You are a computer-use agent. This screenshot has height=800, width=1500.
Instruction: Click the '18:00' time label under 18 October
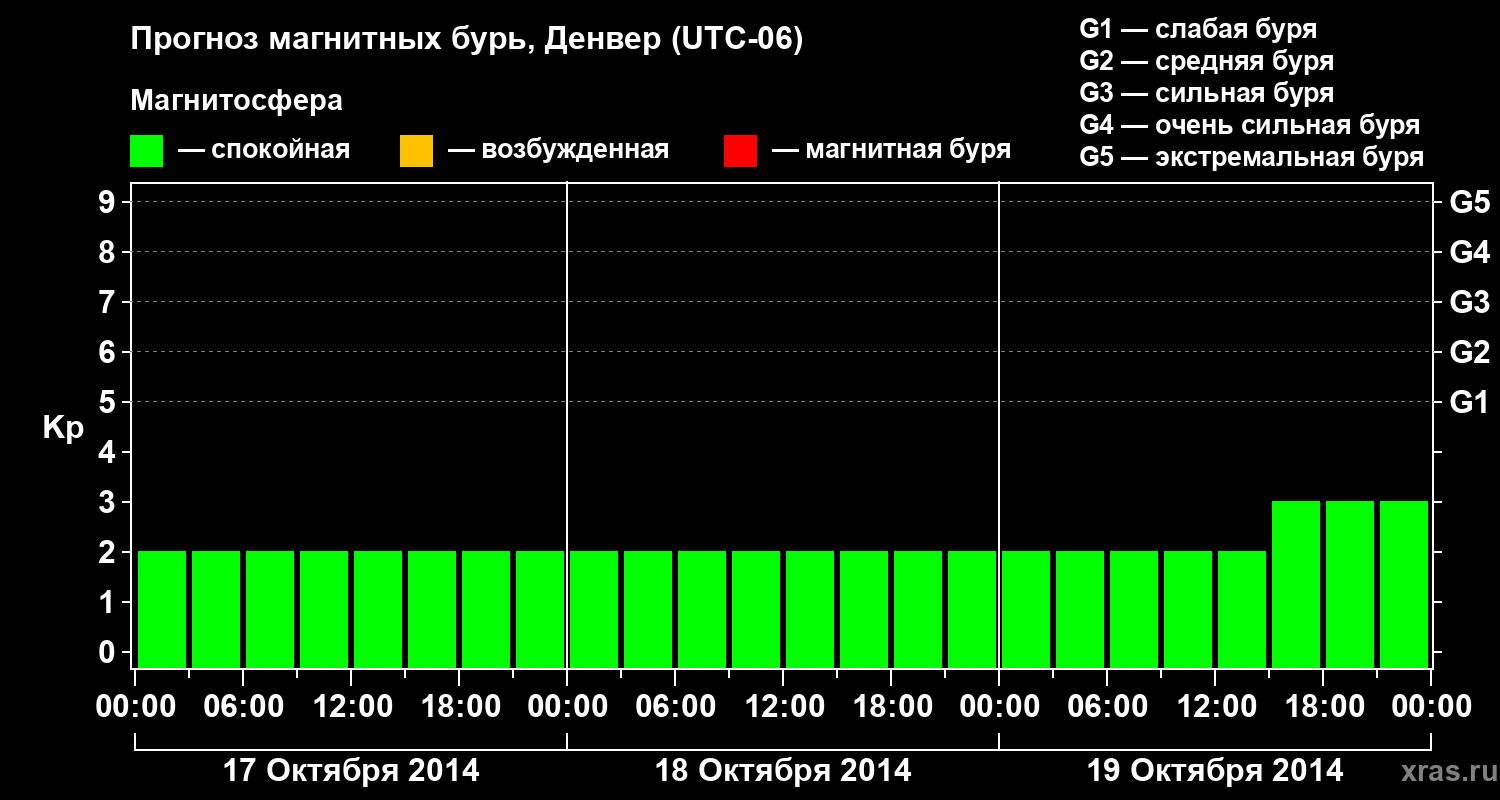891,707
